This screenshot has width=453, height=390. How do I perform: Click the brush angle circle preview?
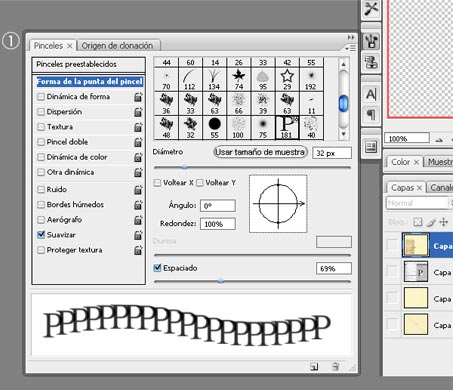278,203
